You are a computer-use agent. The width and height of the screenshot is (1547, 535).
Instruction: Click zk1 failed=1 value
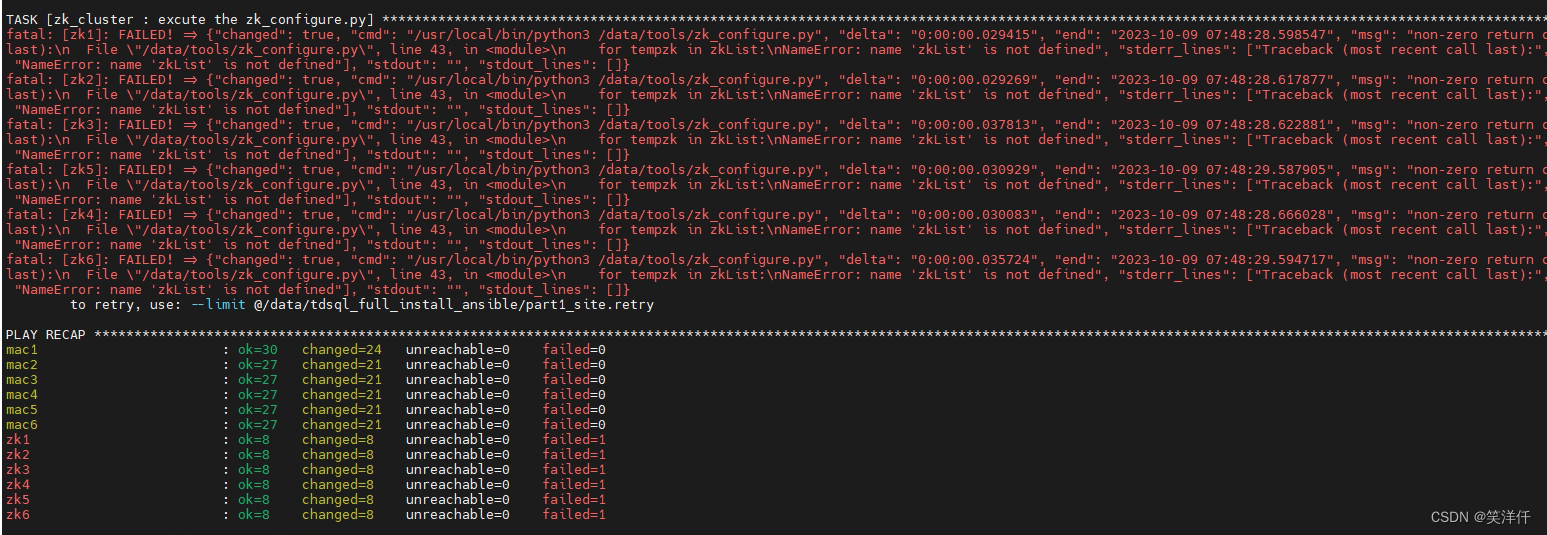click(x=574, y=439)
